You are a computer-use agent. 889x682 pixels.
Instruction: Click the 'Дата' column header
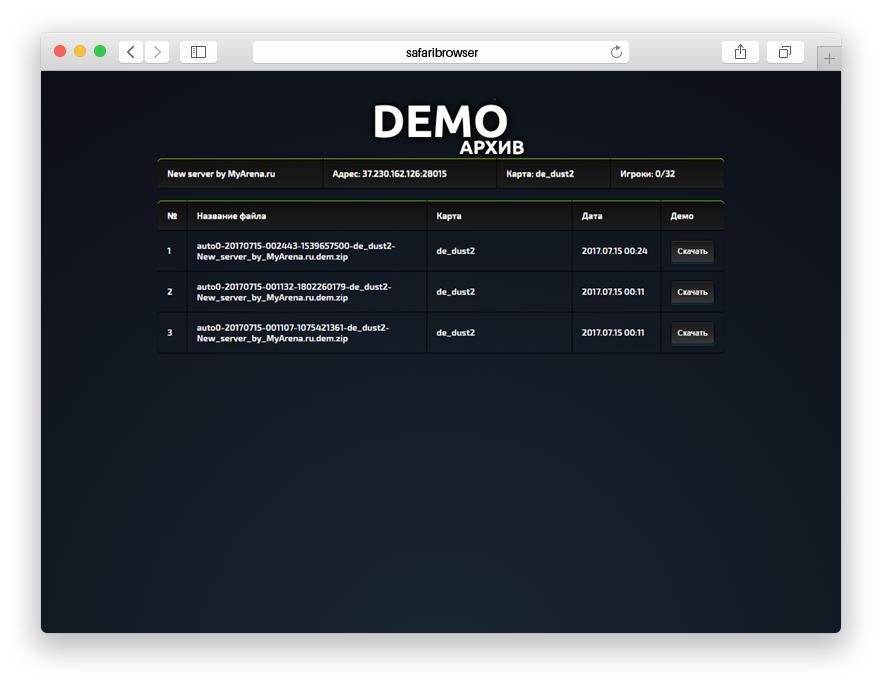point(617,216)
